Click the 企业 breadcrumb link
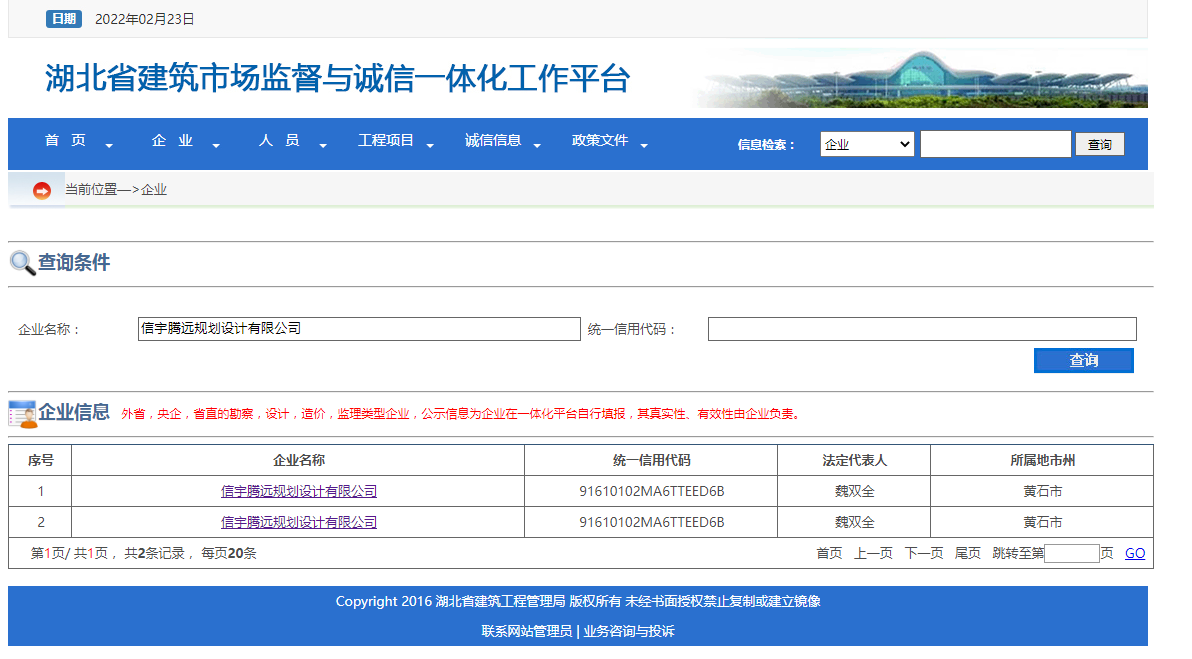This screenshot has height=659, width=1192. pos(156,188)
